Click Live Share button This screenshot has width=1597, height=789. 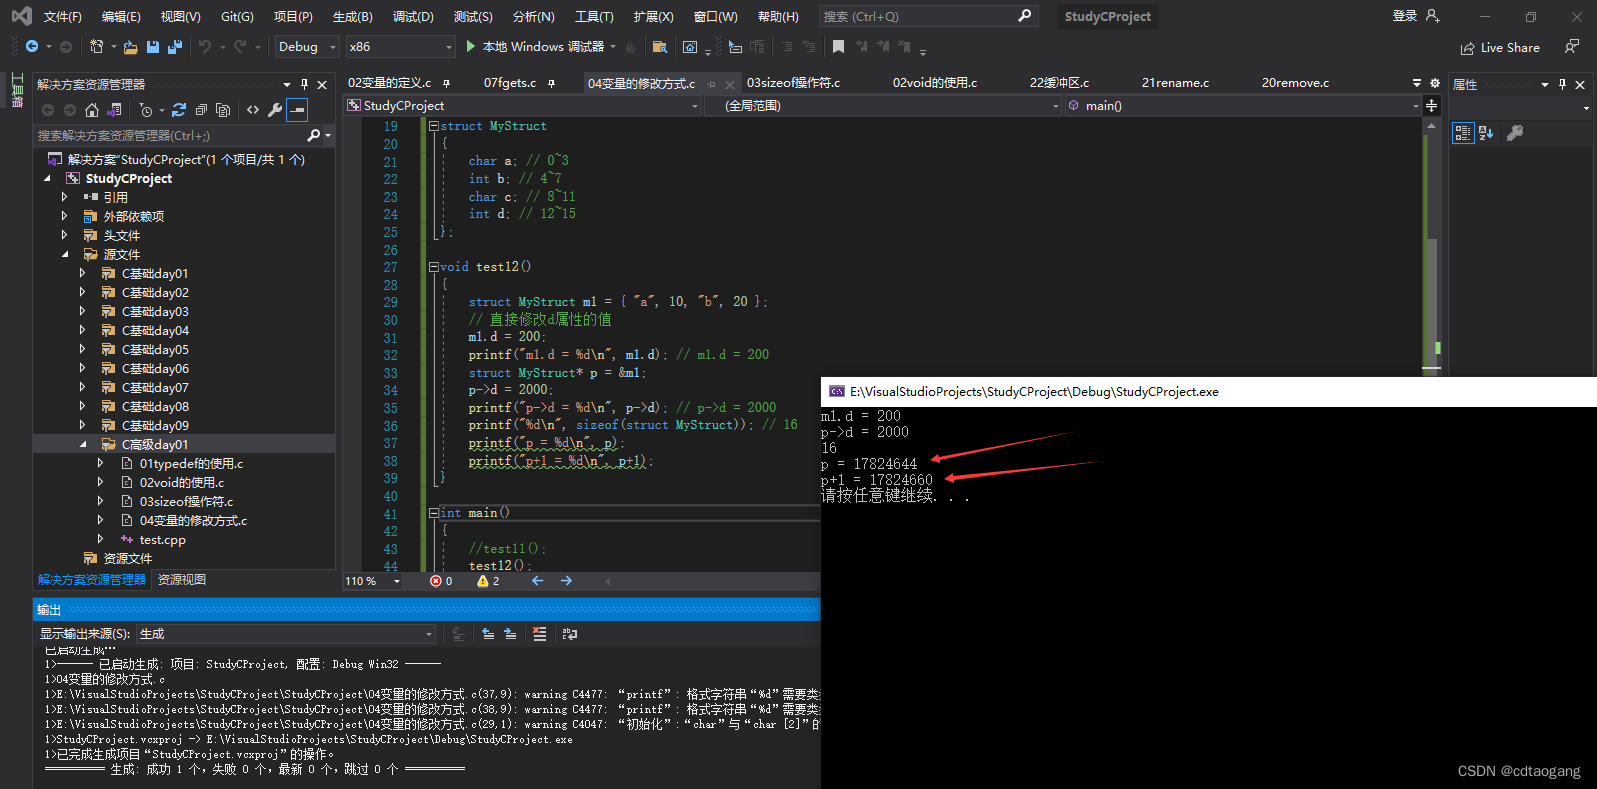(1500, 48)
